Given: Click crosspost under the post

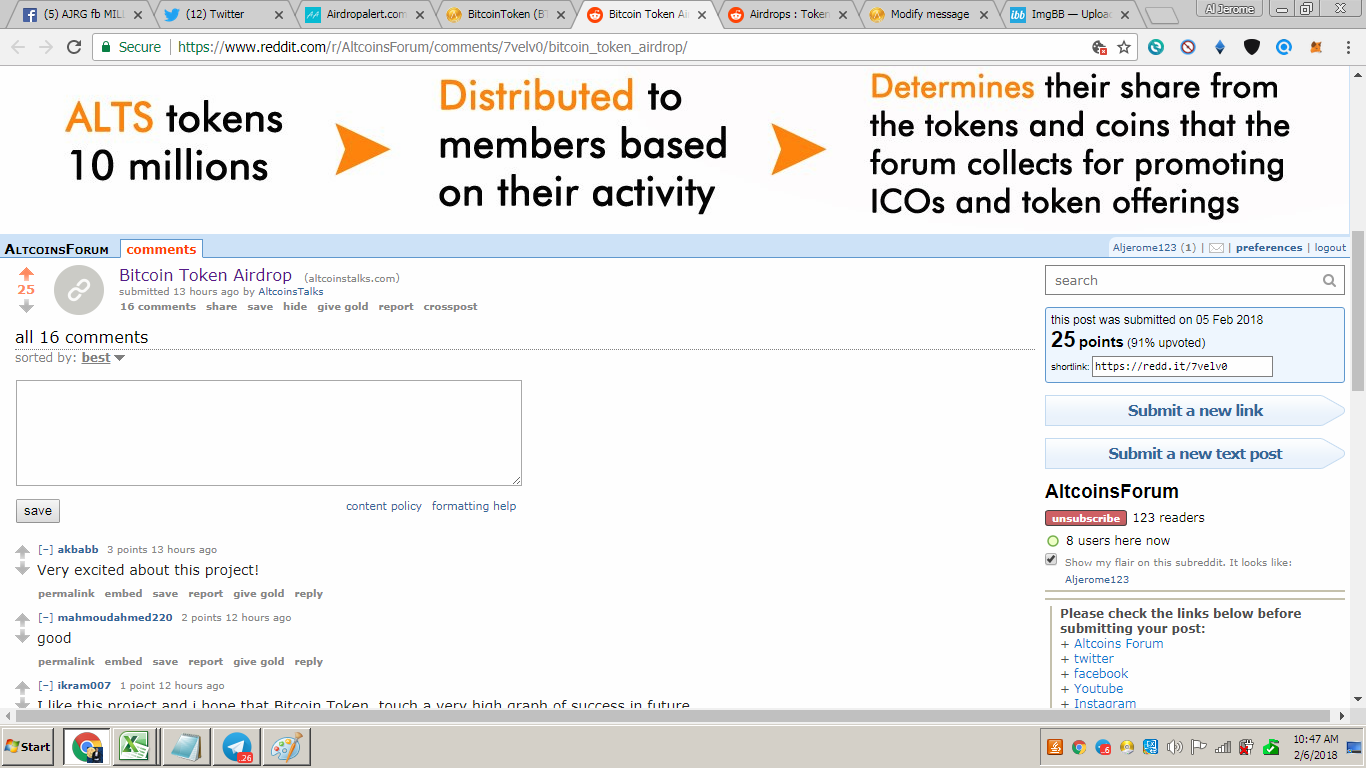Looking at the screenshot, I should [450, 307].
